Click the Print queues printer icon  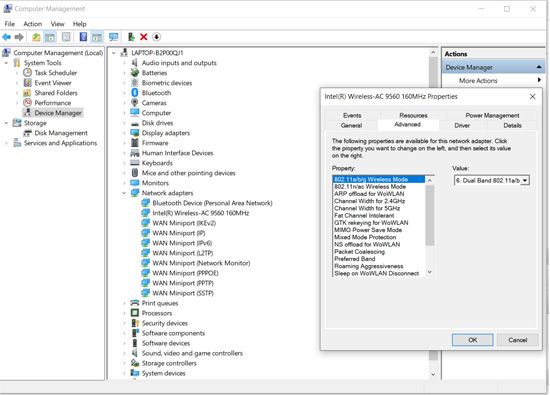(x=135, y=303)
